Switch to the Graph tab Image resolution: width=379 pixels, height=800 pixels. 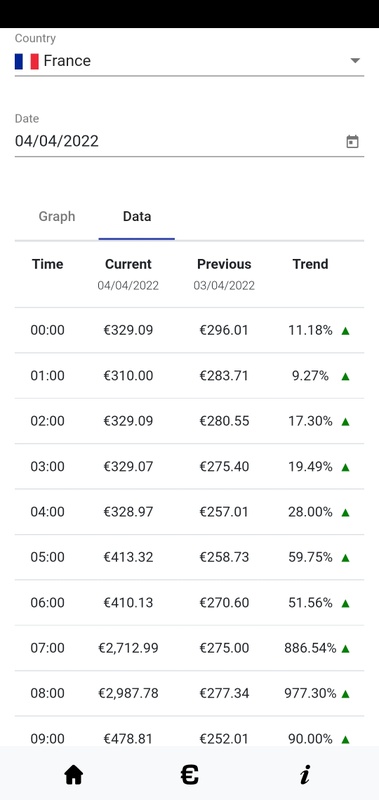57,216
